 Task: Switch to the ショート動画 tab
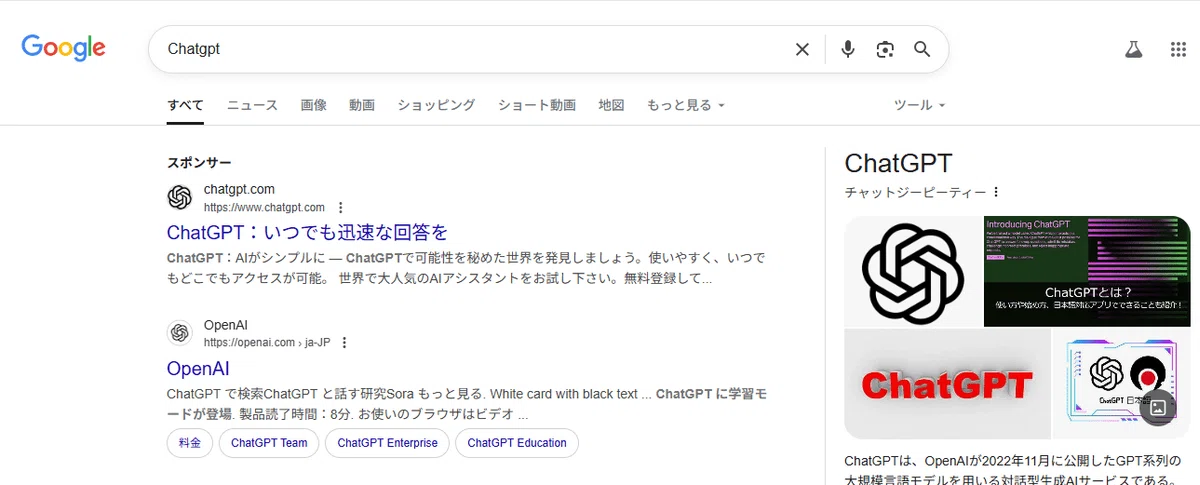coord(537,105)
